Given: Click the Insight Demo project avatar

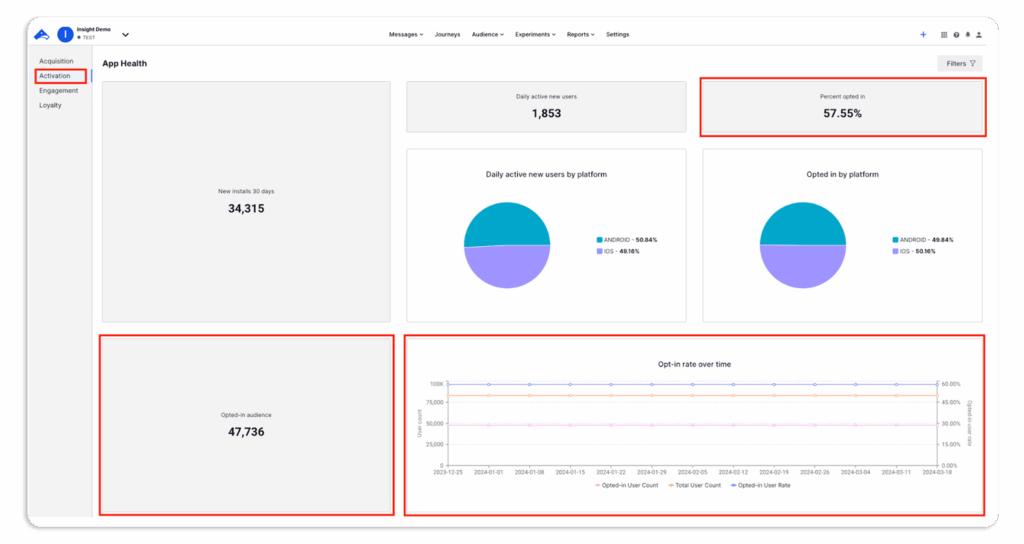Looking at the screenshot, I should [65, 35].
